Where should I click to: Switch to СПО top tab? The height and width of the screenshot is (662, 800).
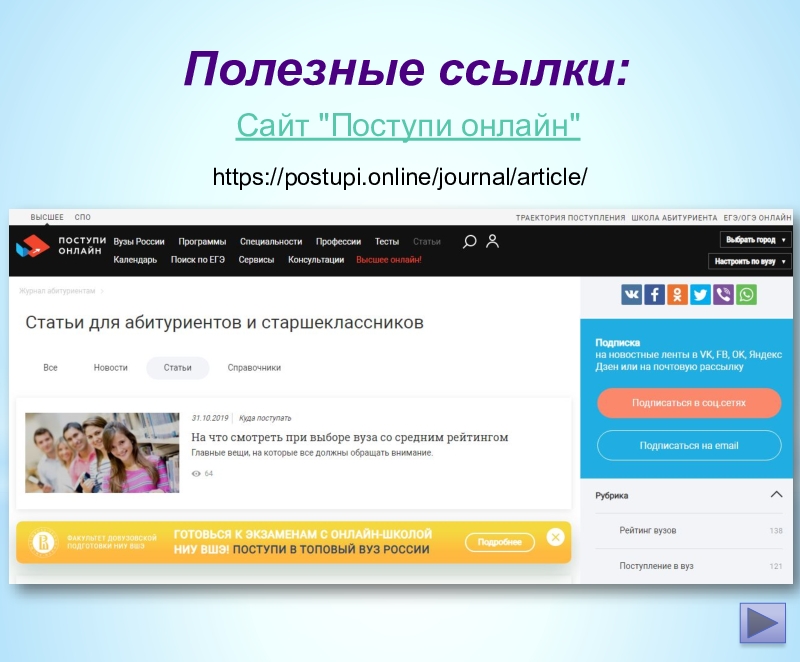[83, 217]
